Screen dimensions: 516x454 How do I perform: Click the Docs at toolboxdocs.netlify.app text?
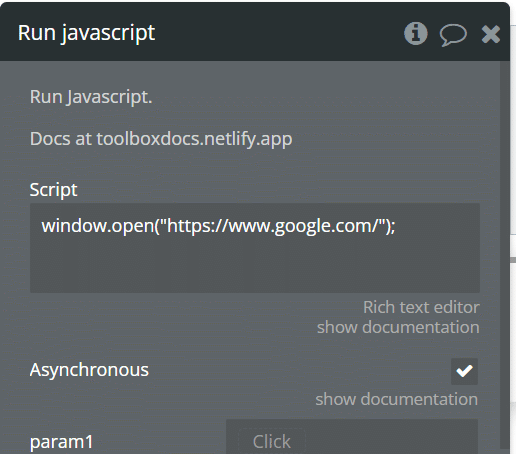click(x=161, y=139)
